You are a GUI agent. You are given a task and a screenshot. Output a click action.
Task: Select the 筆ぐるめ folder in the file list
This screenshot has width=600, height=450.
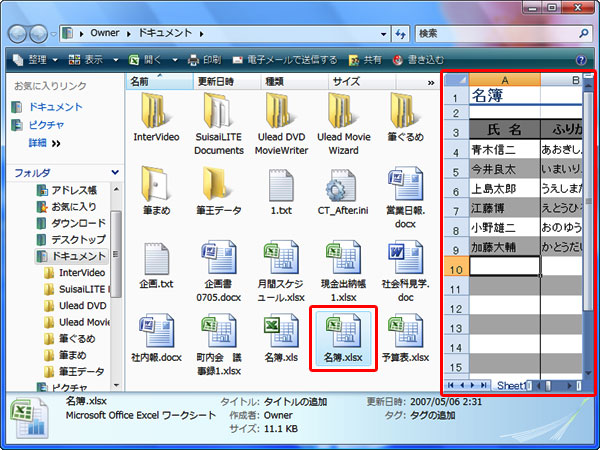[x=405, y=111]
